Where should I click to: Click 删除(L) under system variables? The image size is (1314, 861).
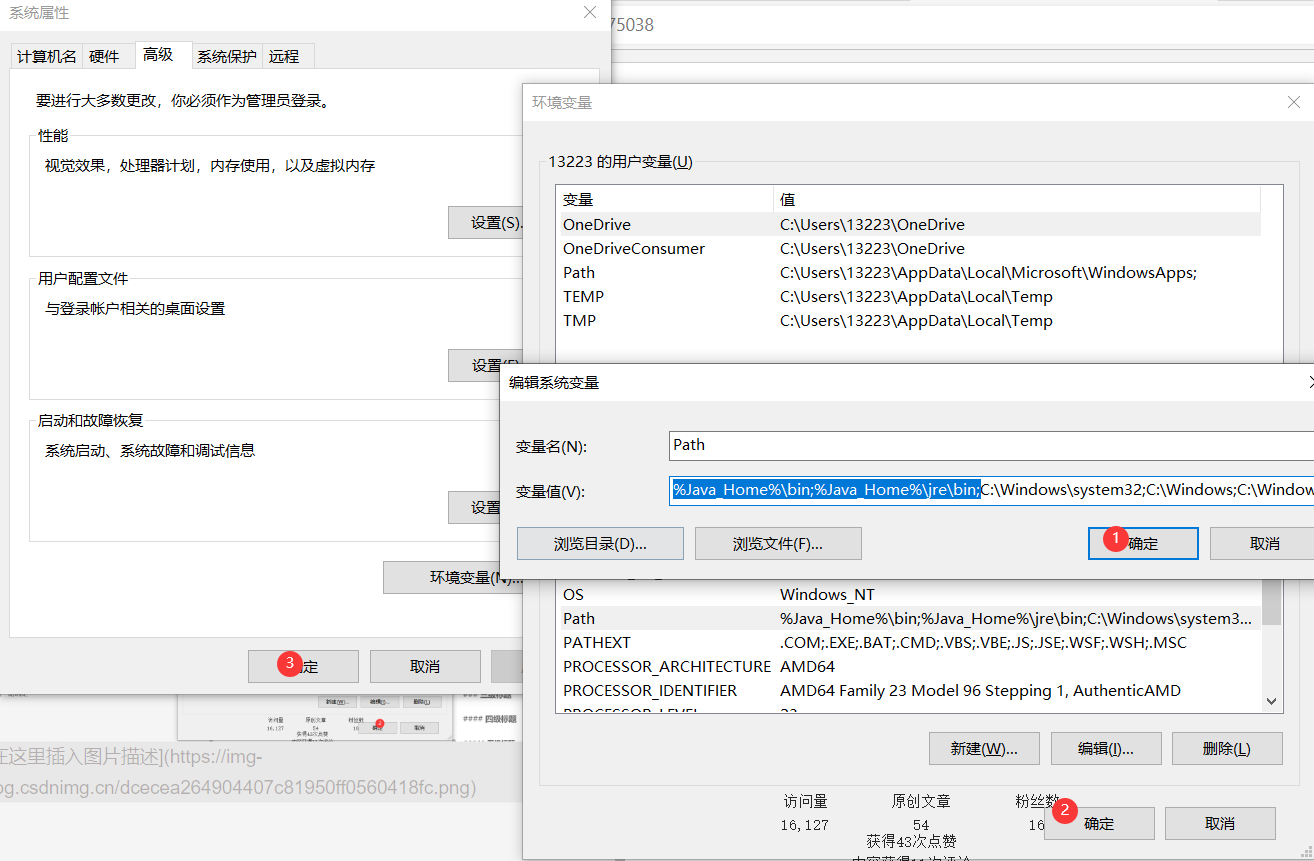[1227, 748]
